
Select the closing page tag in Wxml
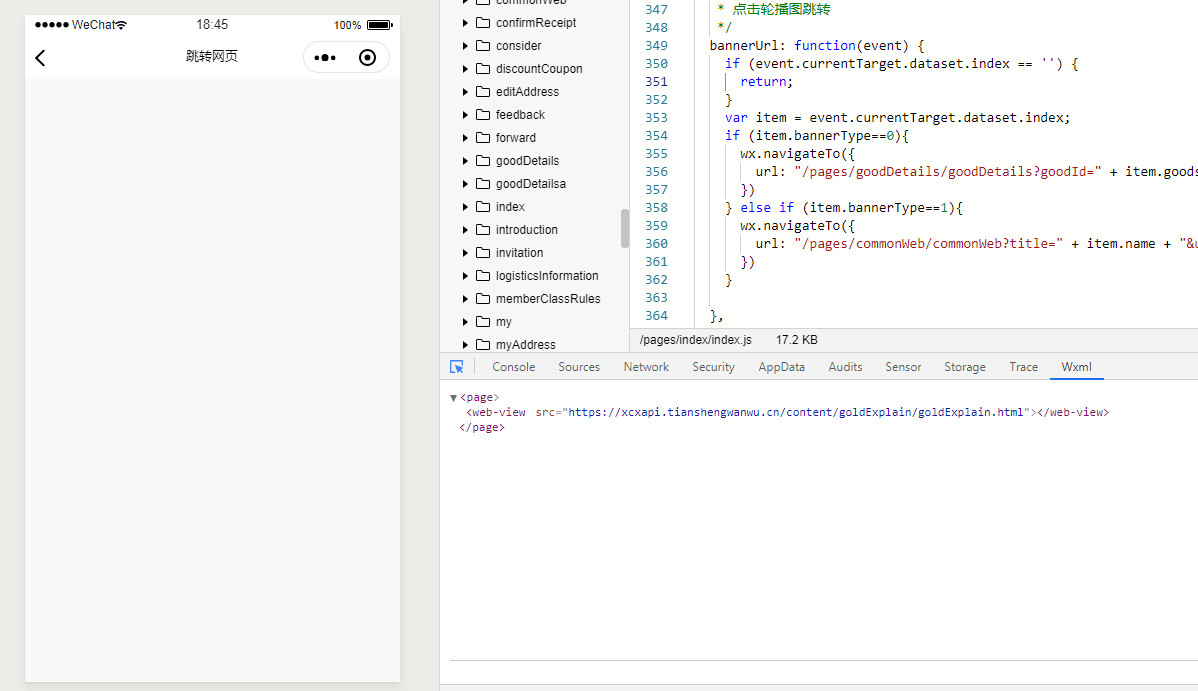coord(482,427)
